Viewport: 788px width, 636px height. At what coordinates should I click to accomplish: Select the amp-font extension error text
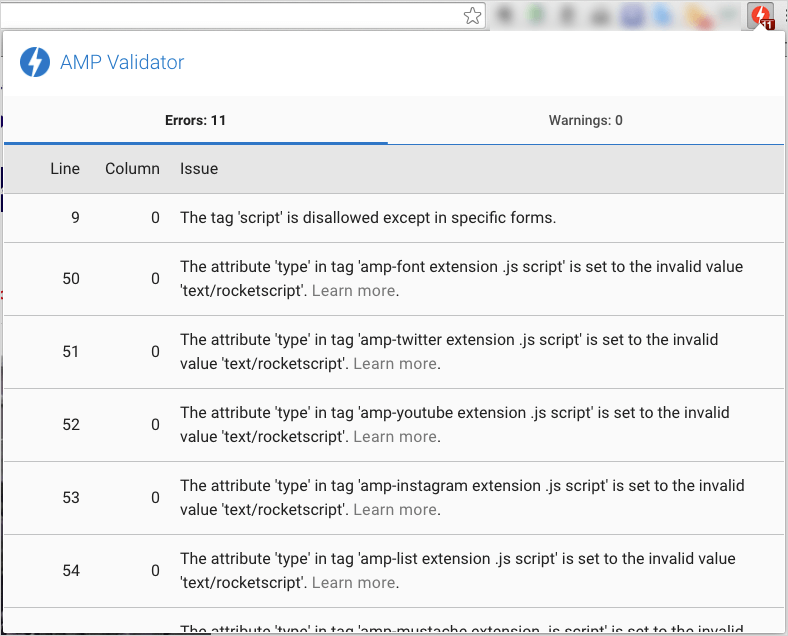[461, 279]
